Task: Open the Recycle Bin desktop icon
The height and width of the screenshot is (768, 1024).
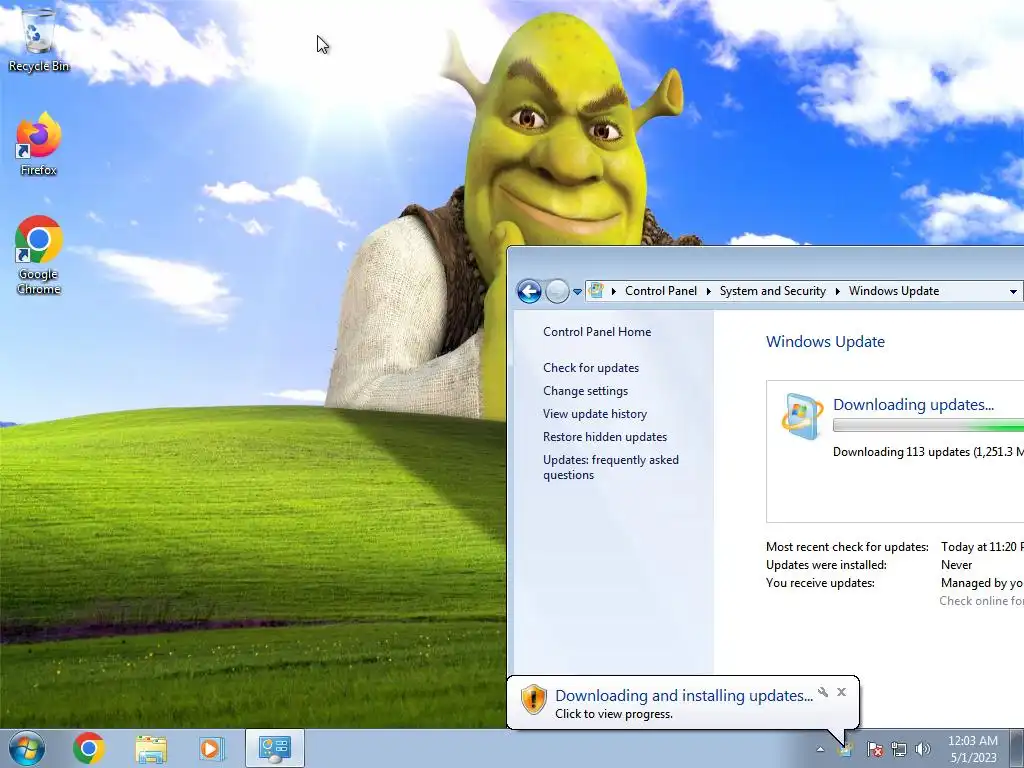Action: pyautogui.click(x=39, y=40)
